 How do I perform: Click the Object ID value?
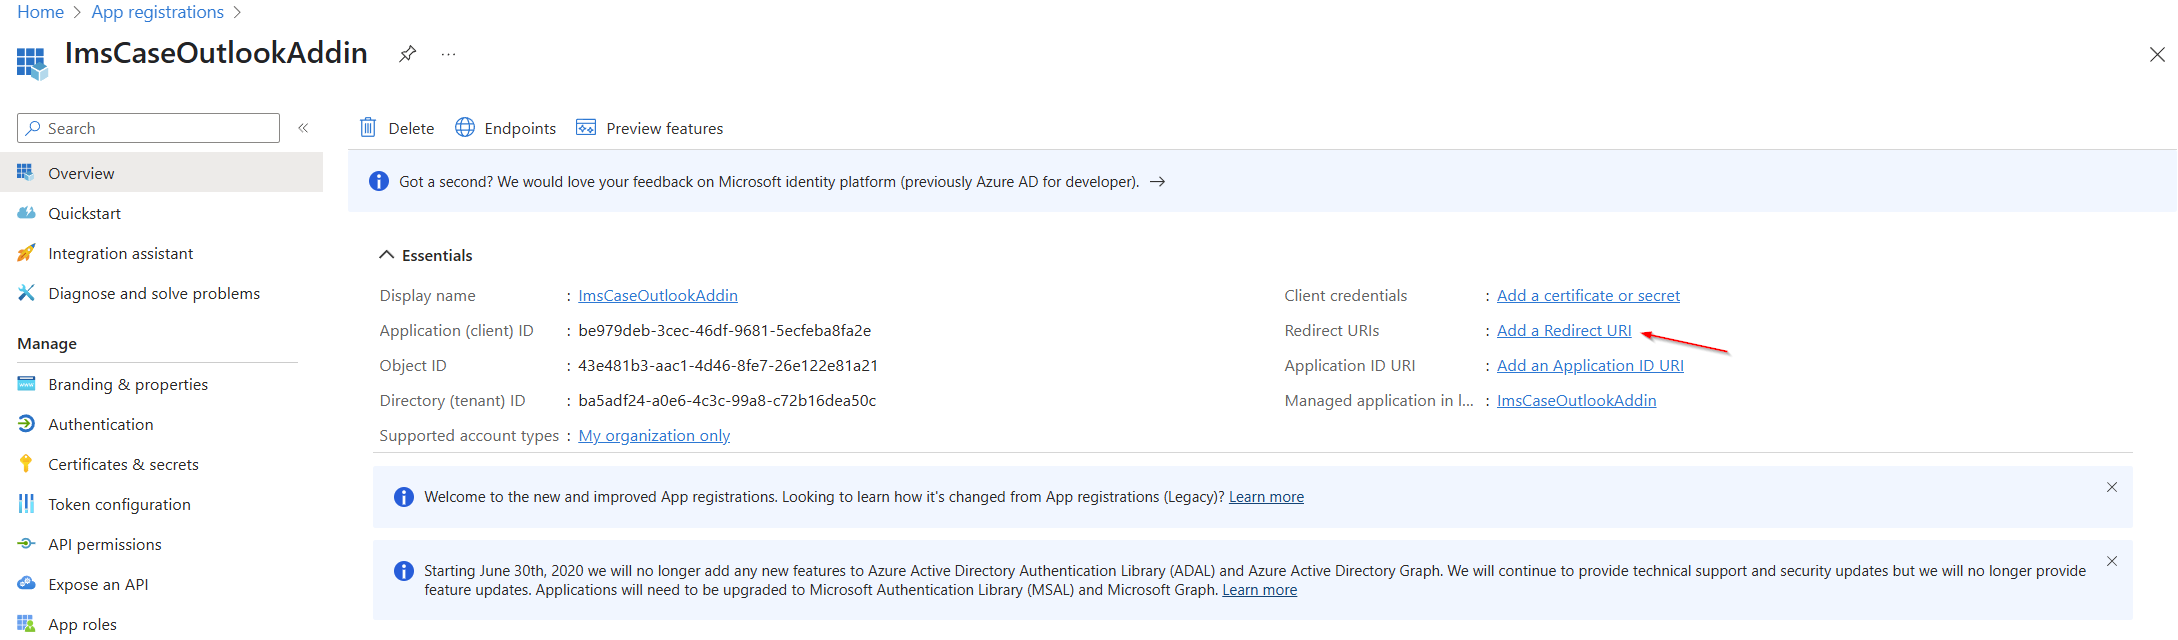(x=728, y=365)
